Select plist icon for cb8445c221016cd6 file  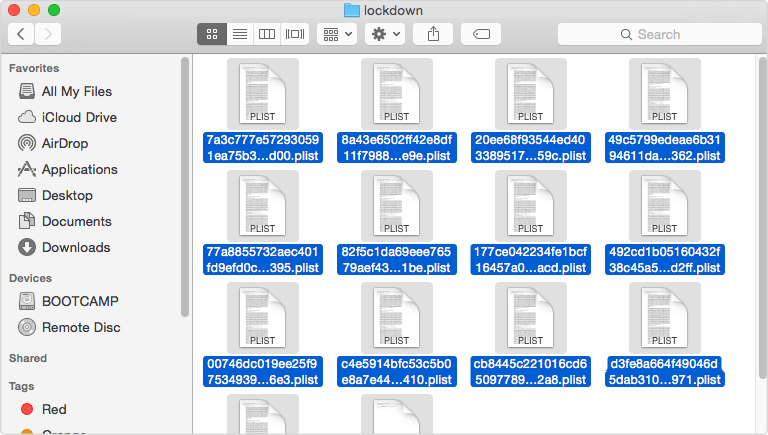tap(530, 318)
